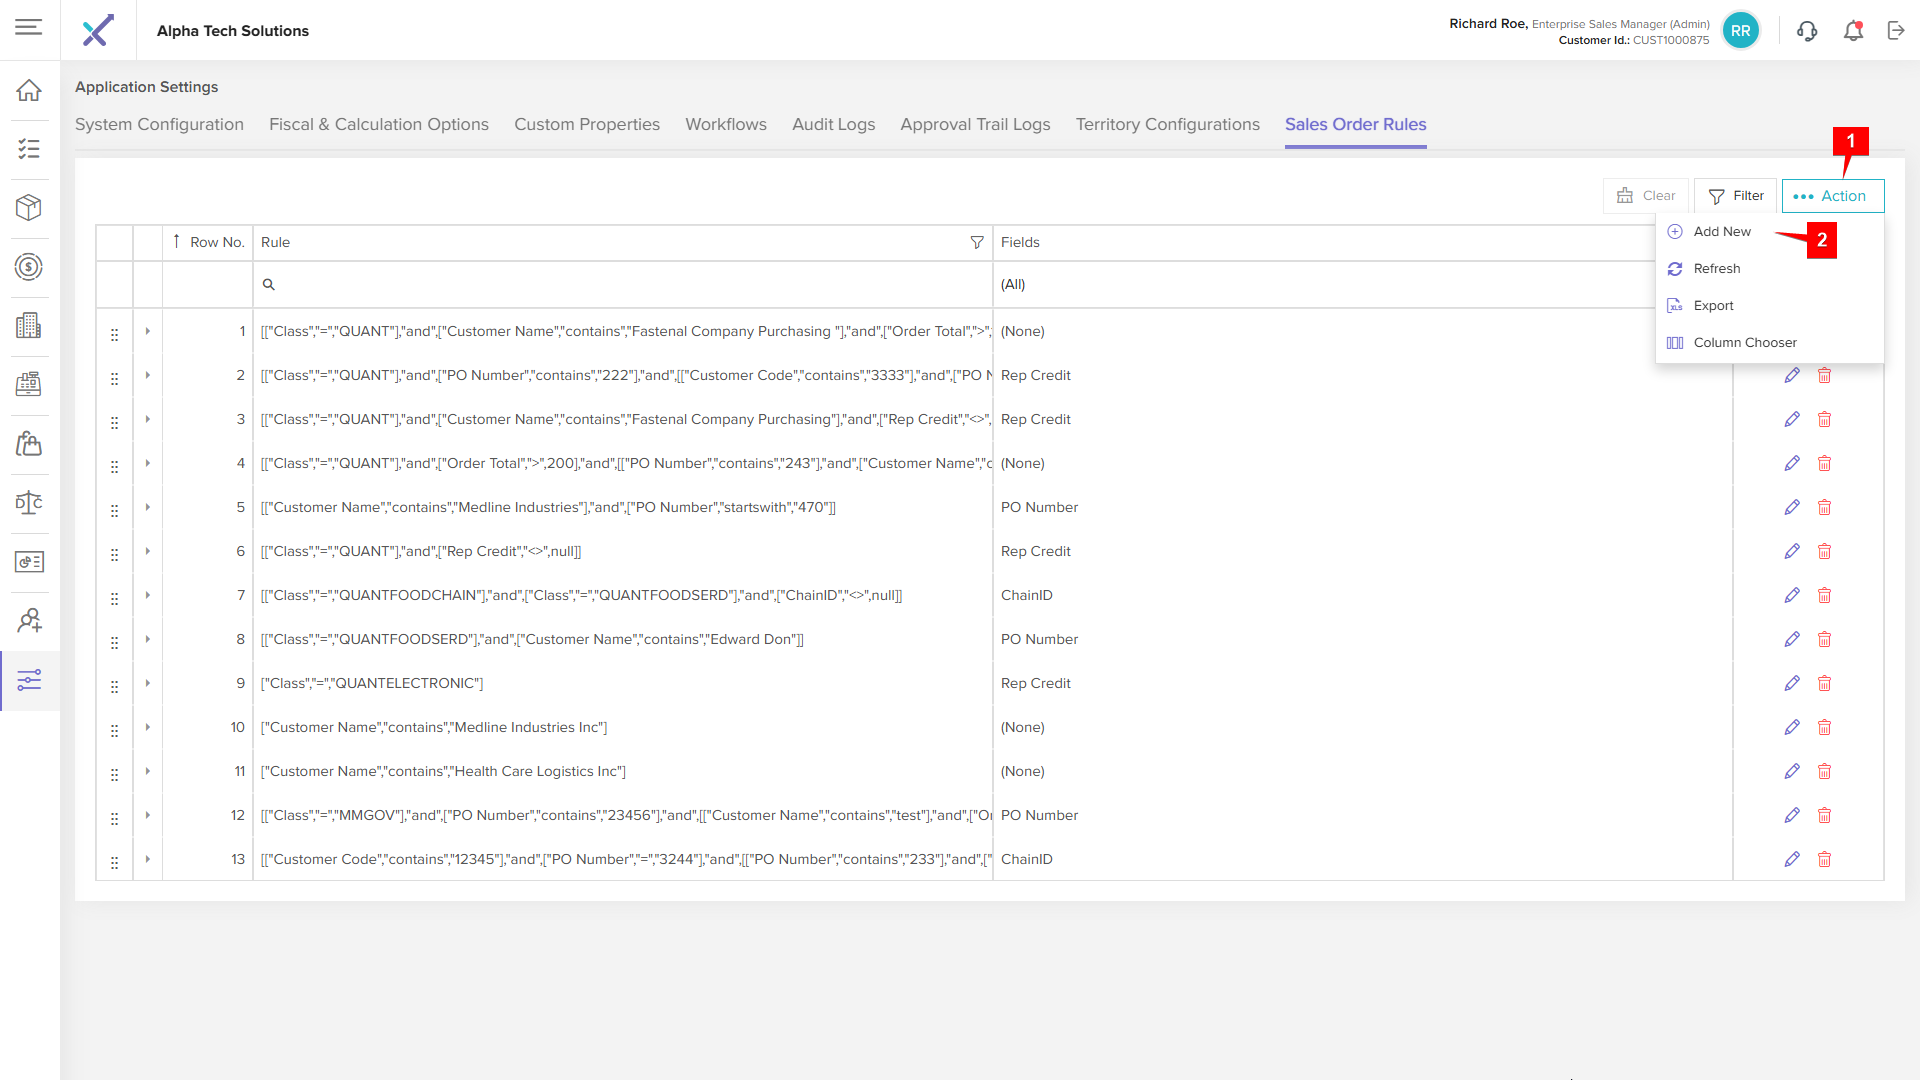This screenshot has width=1920, height=1080.
Task: Click the logout icon in header
Action: [x=1896, y=31]
